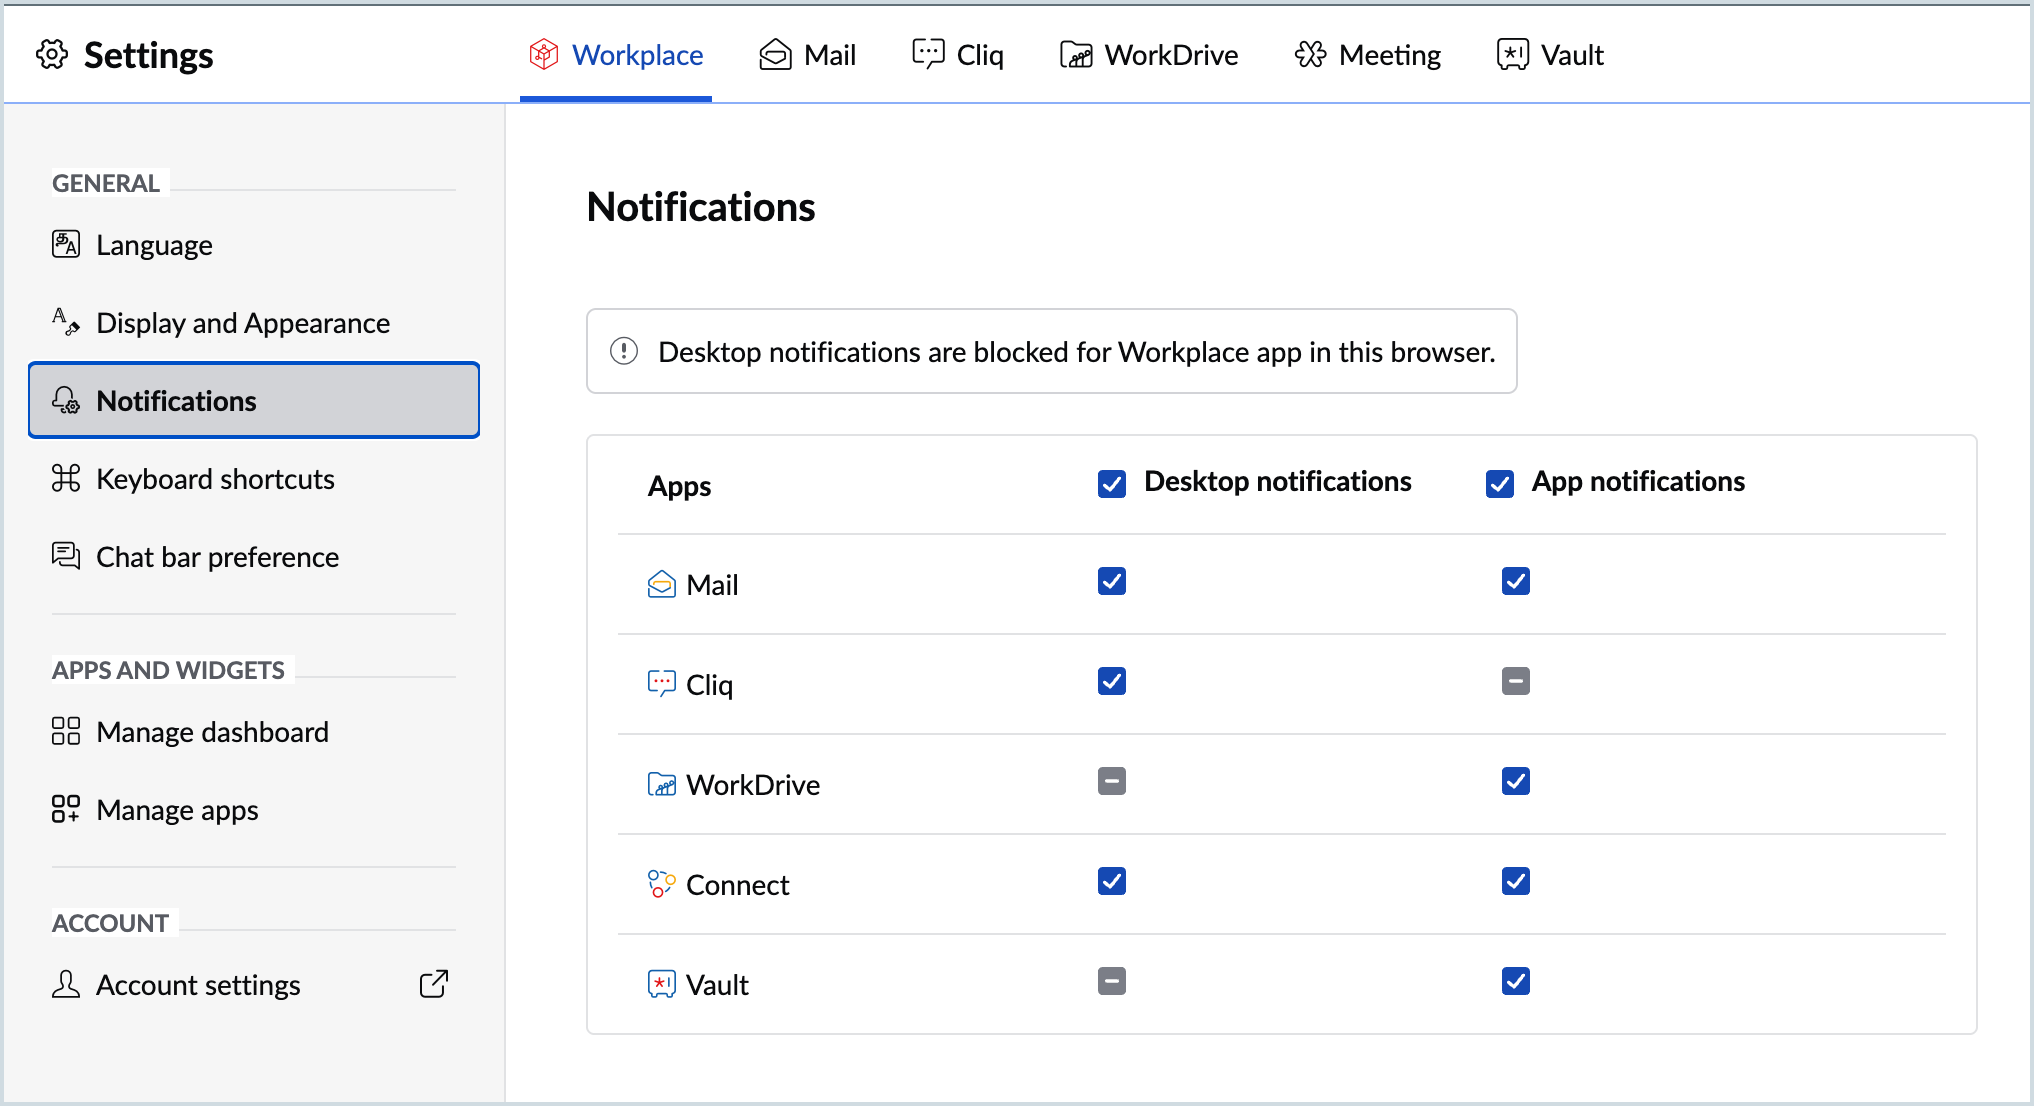Viewport: 2034px width, 1106px height.
Task: Open Language settings
Action: click(x=254, y=244)
